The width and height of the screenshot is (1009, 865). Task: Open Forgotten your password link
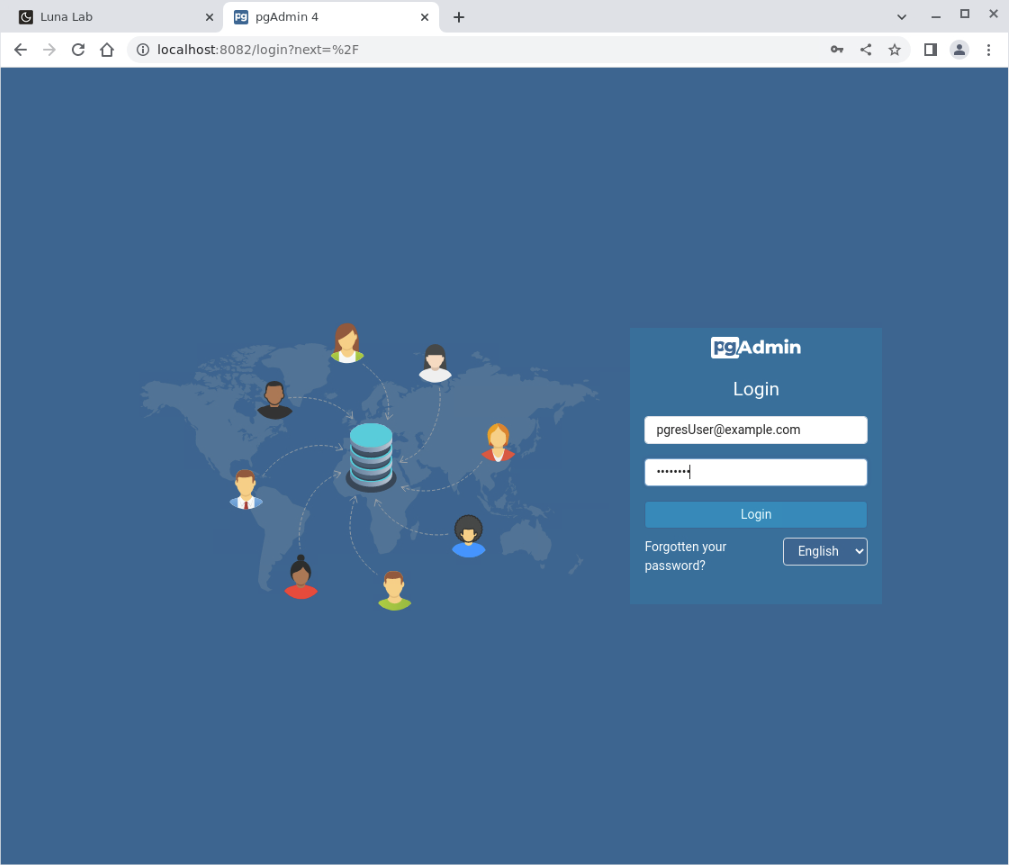point(685,556)
